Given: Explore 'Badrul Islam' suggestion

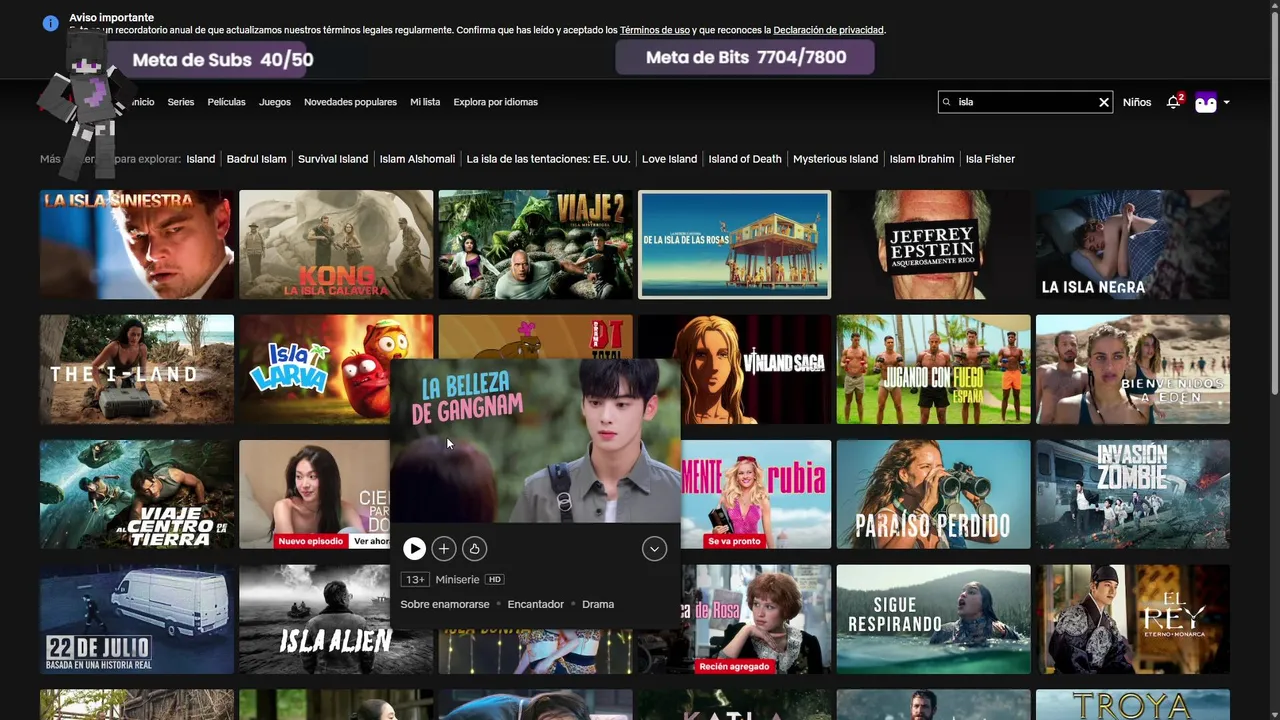Looking at the screenshot, I should click(256, 159).
